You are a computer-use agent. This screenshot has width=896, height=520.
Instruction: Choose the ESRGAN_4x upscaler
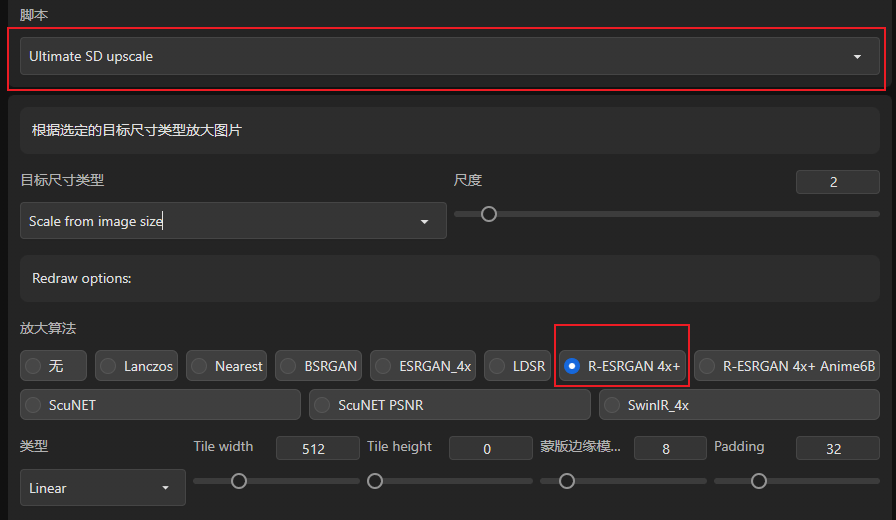pyautogui.click(x=423, y=366)
